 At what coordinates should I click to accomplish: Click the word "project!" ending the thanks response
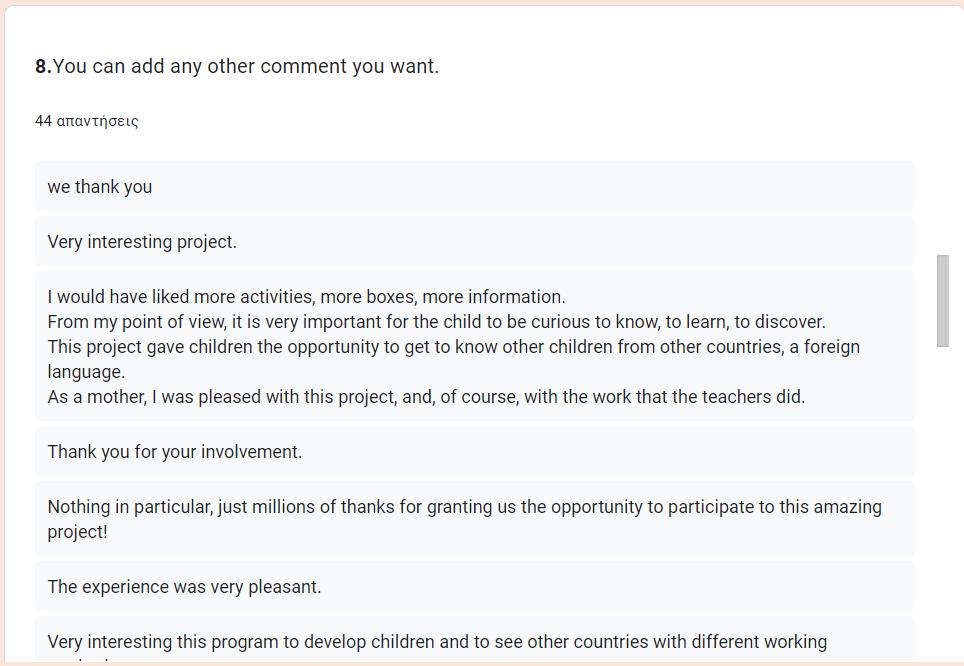coord(77,532)
